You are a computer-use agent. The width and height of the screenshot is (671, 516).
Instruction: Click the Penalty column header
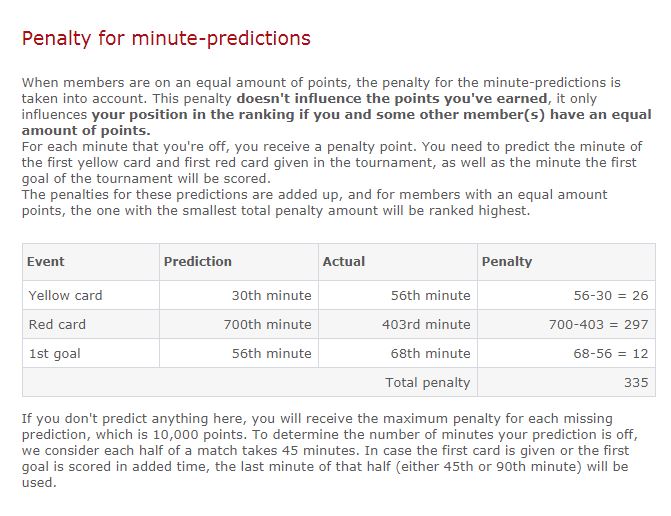(x=566, y=262)
